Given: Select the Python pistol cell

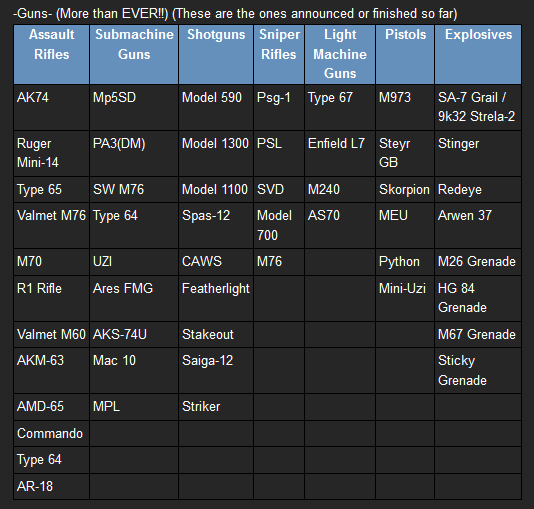Looking at the screenshot, I should (405, 262).
